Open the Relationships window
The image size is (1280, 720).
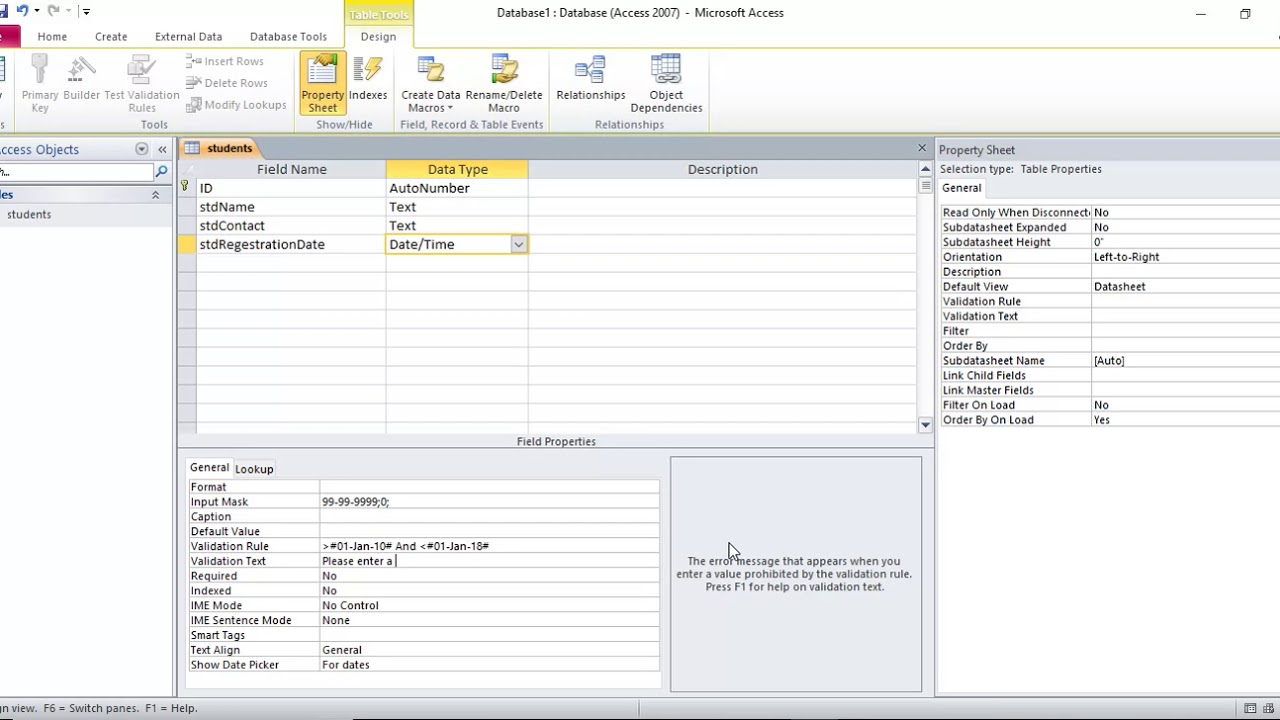(x=591, y=78)
